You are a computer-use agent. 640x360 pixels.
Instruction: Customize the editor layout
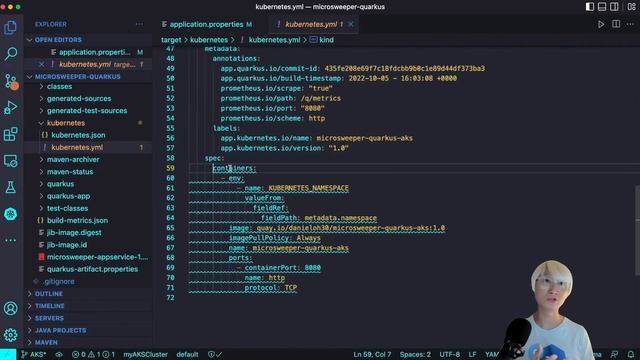click(x=631, y=7)
